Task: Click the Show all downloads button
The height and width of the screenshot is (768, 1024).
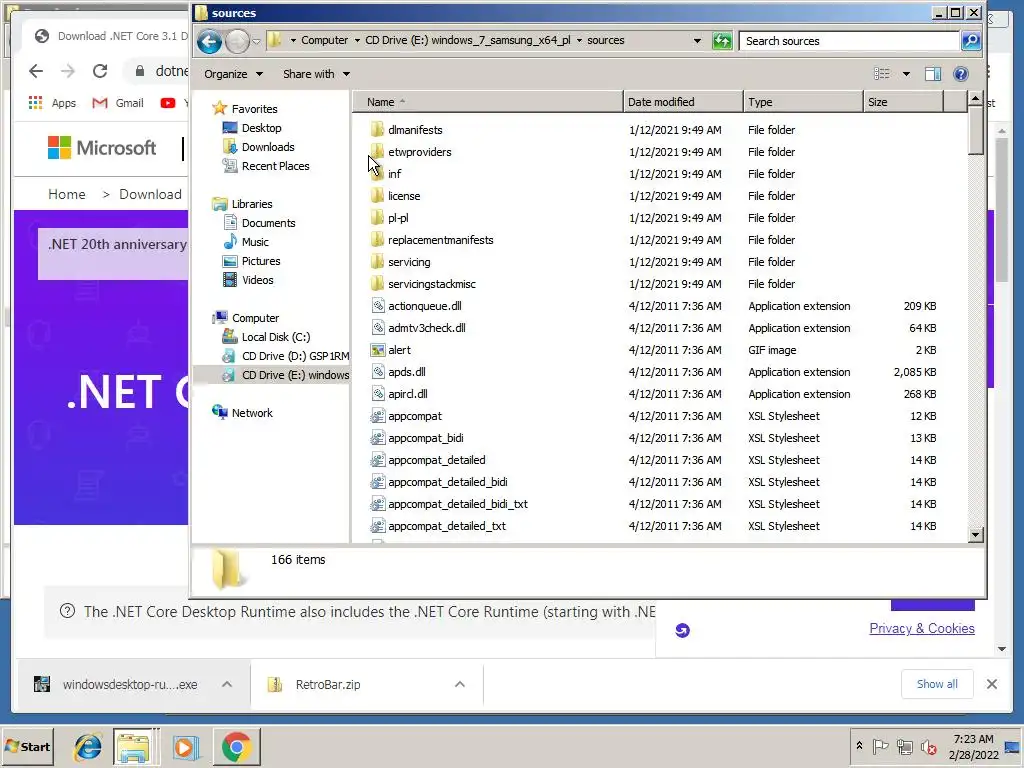Action: click(936, 684)
